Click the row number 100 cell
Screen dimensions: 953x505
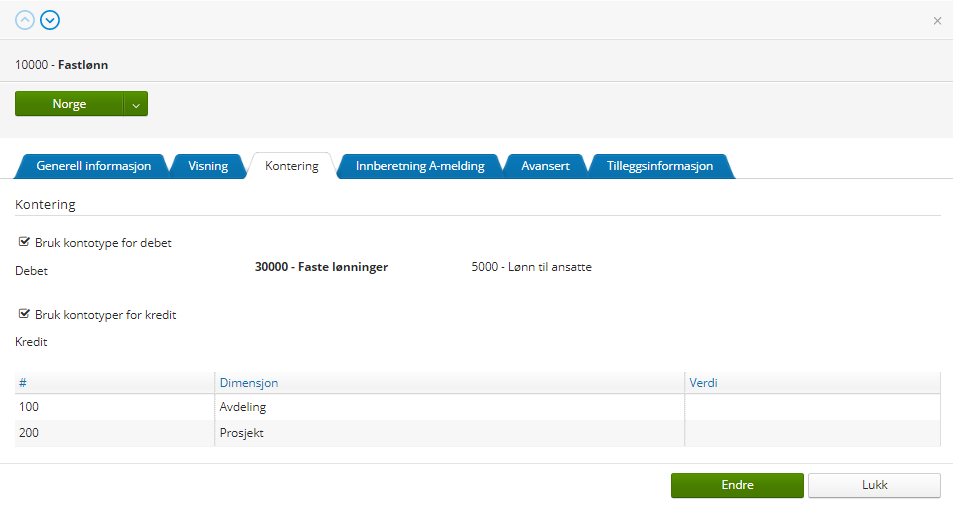[115, 407]
